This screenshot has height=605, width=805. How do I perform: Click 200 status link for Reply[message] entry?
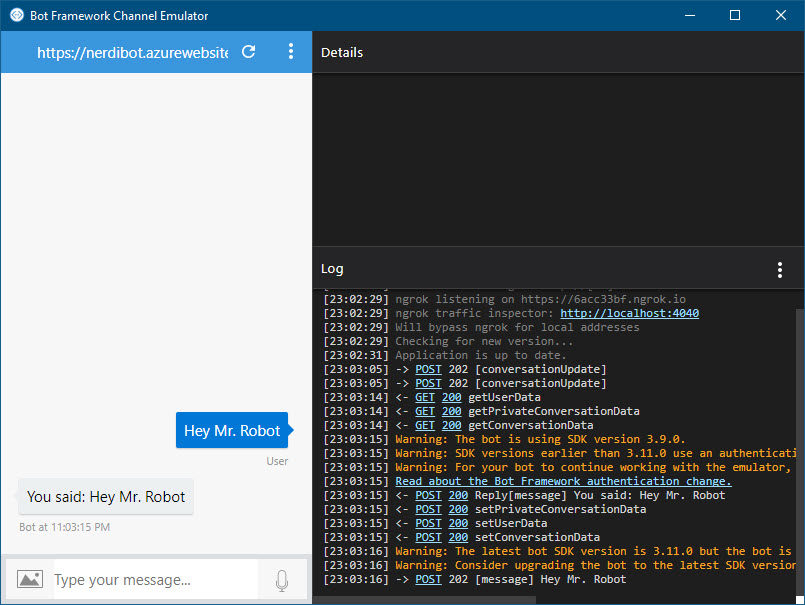coord(458,495)
